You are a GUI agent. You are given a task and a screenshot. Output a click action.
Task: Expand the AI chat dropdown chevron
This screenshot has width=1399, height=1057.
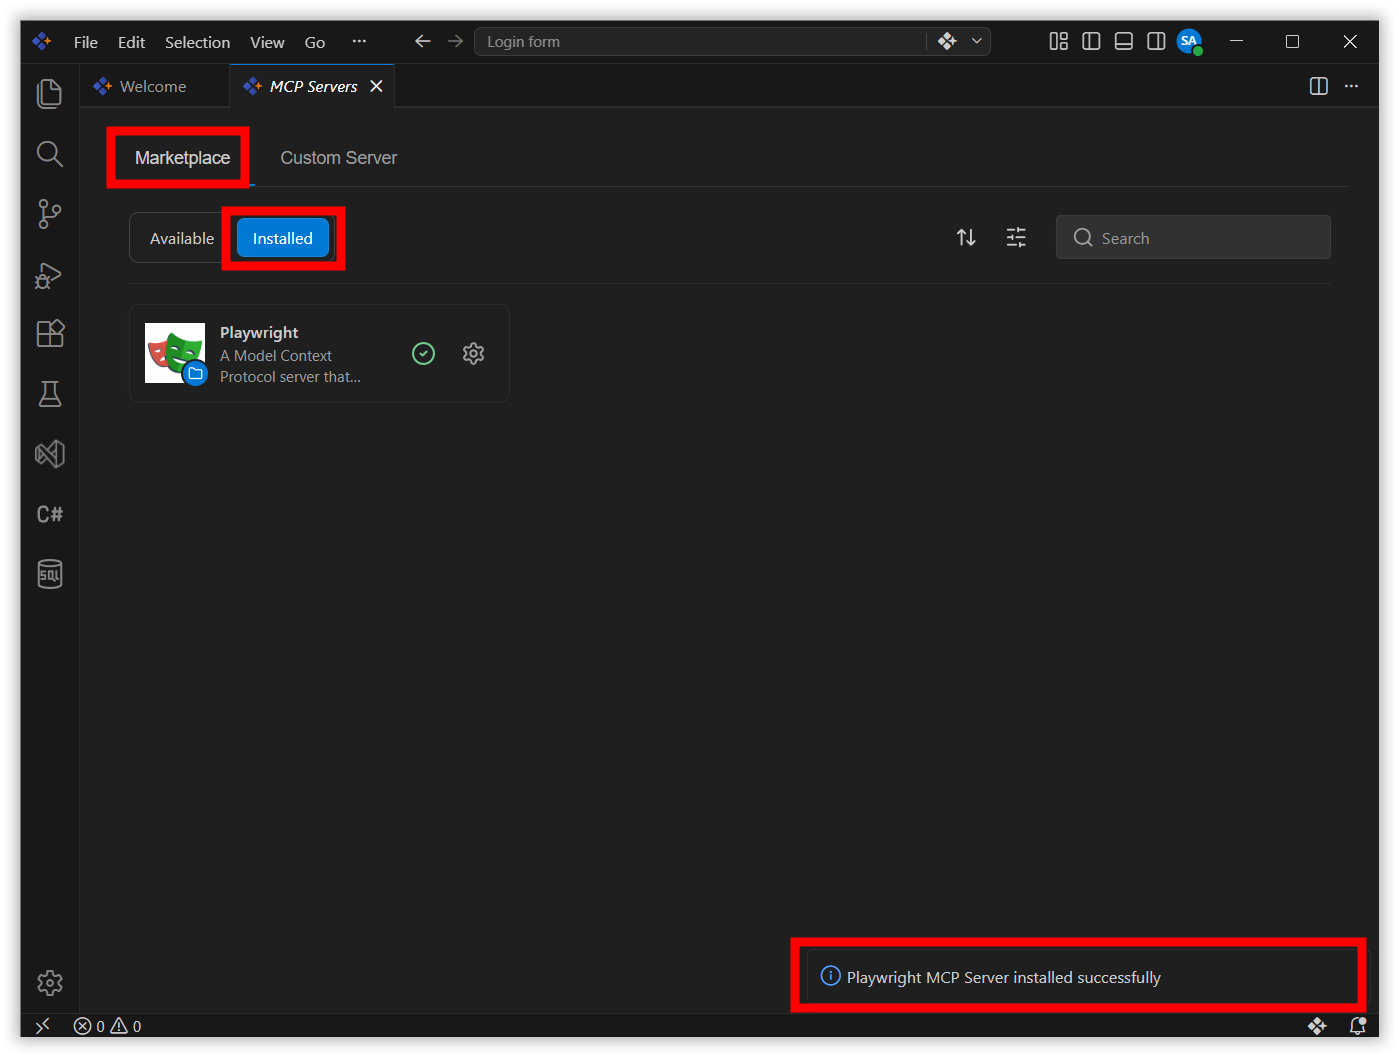(x=977, y=41)
